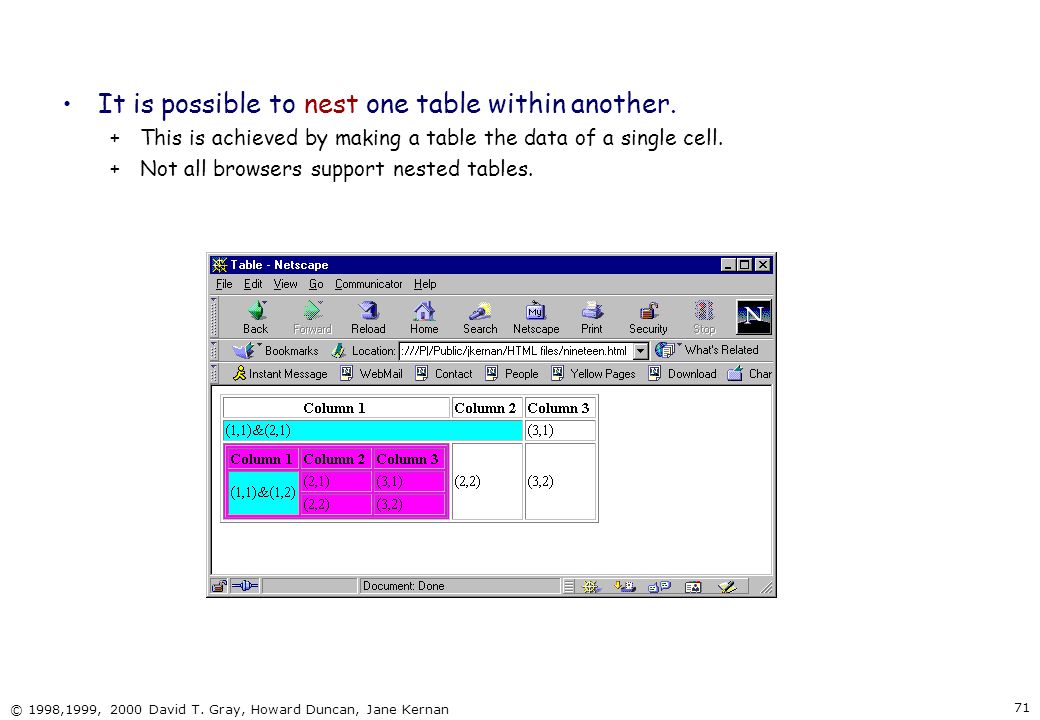This screenshot has height=720, width=1040.
Task: Click the status bar security padlock icon
Action: point(219,585)
